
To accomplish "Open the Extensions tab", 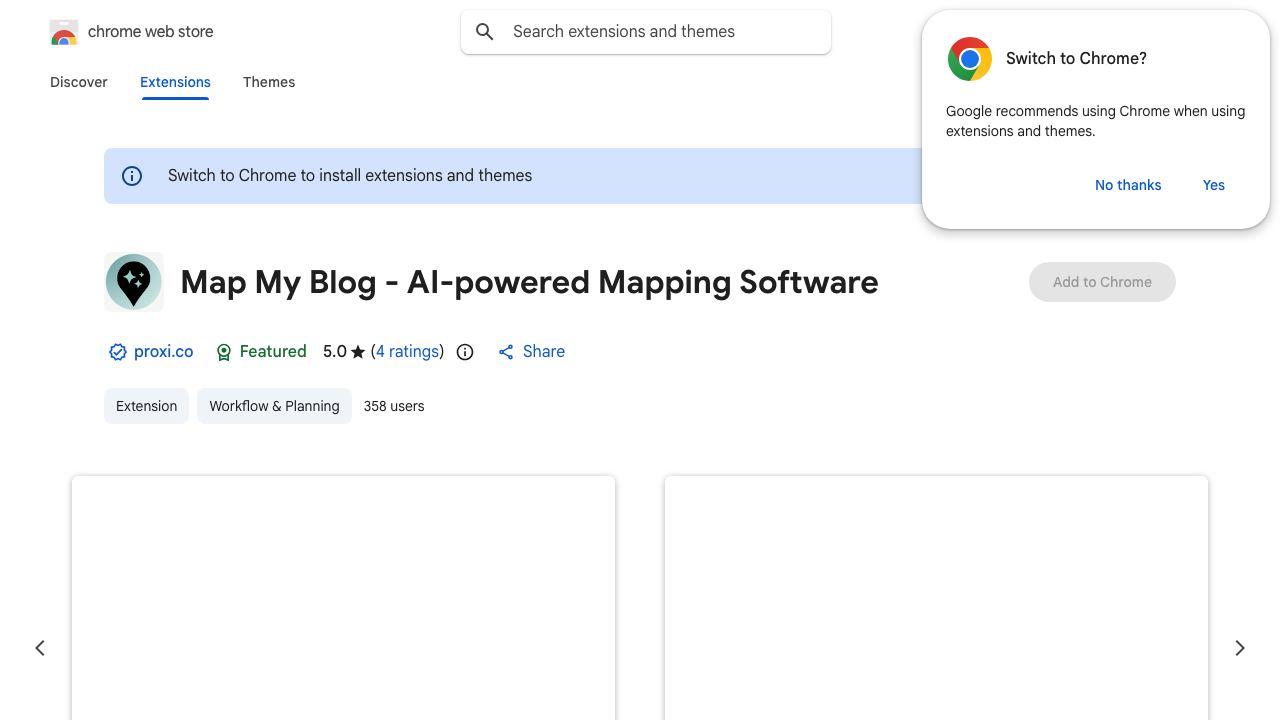I will pos(175,82).
